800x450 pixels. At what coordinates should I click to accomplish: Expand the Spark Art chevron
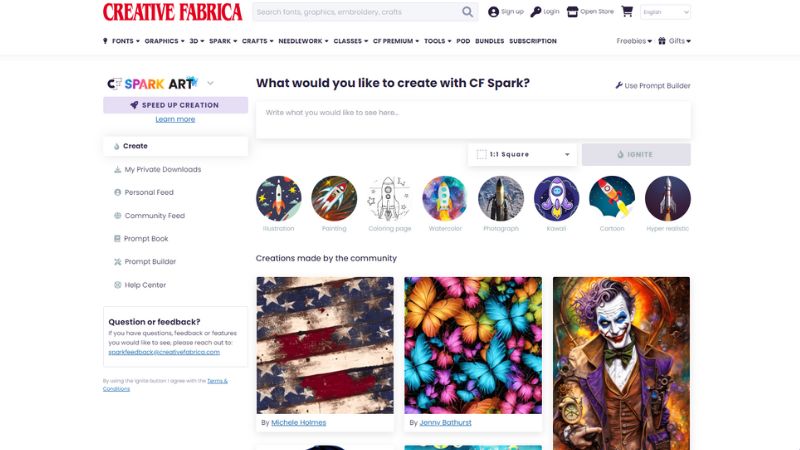(x=210, y=83)
